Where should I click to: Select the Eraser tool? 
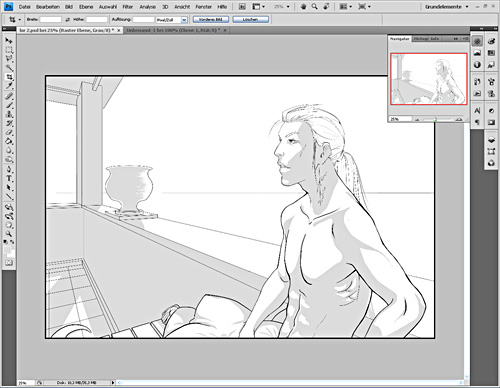(x=9, y=133)
